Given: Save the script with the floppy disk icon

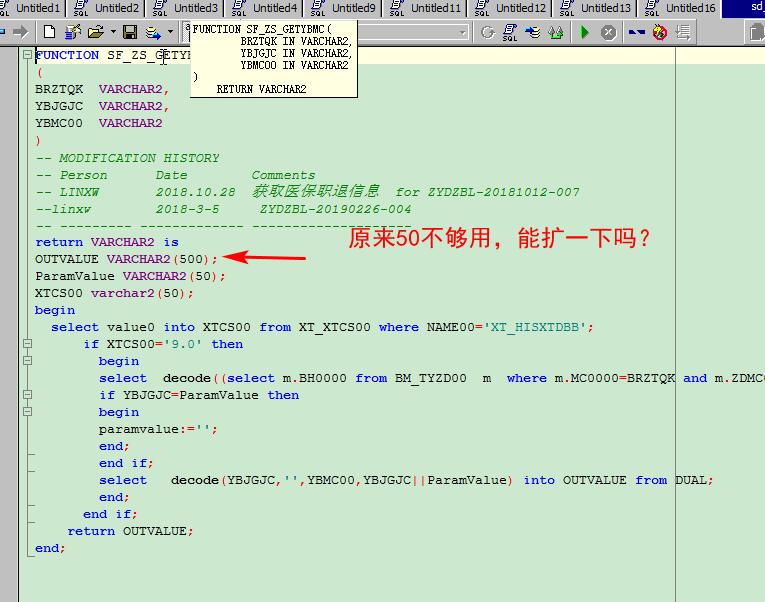Looking at the screenshot, I should [130, 32].
